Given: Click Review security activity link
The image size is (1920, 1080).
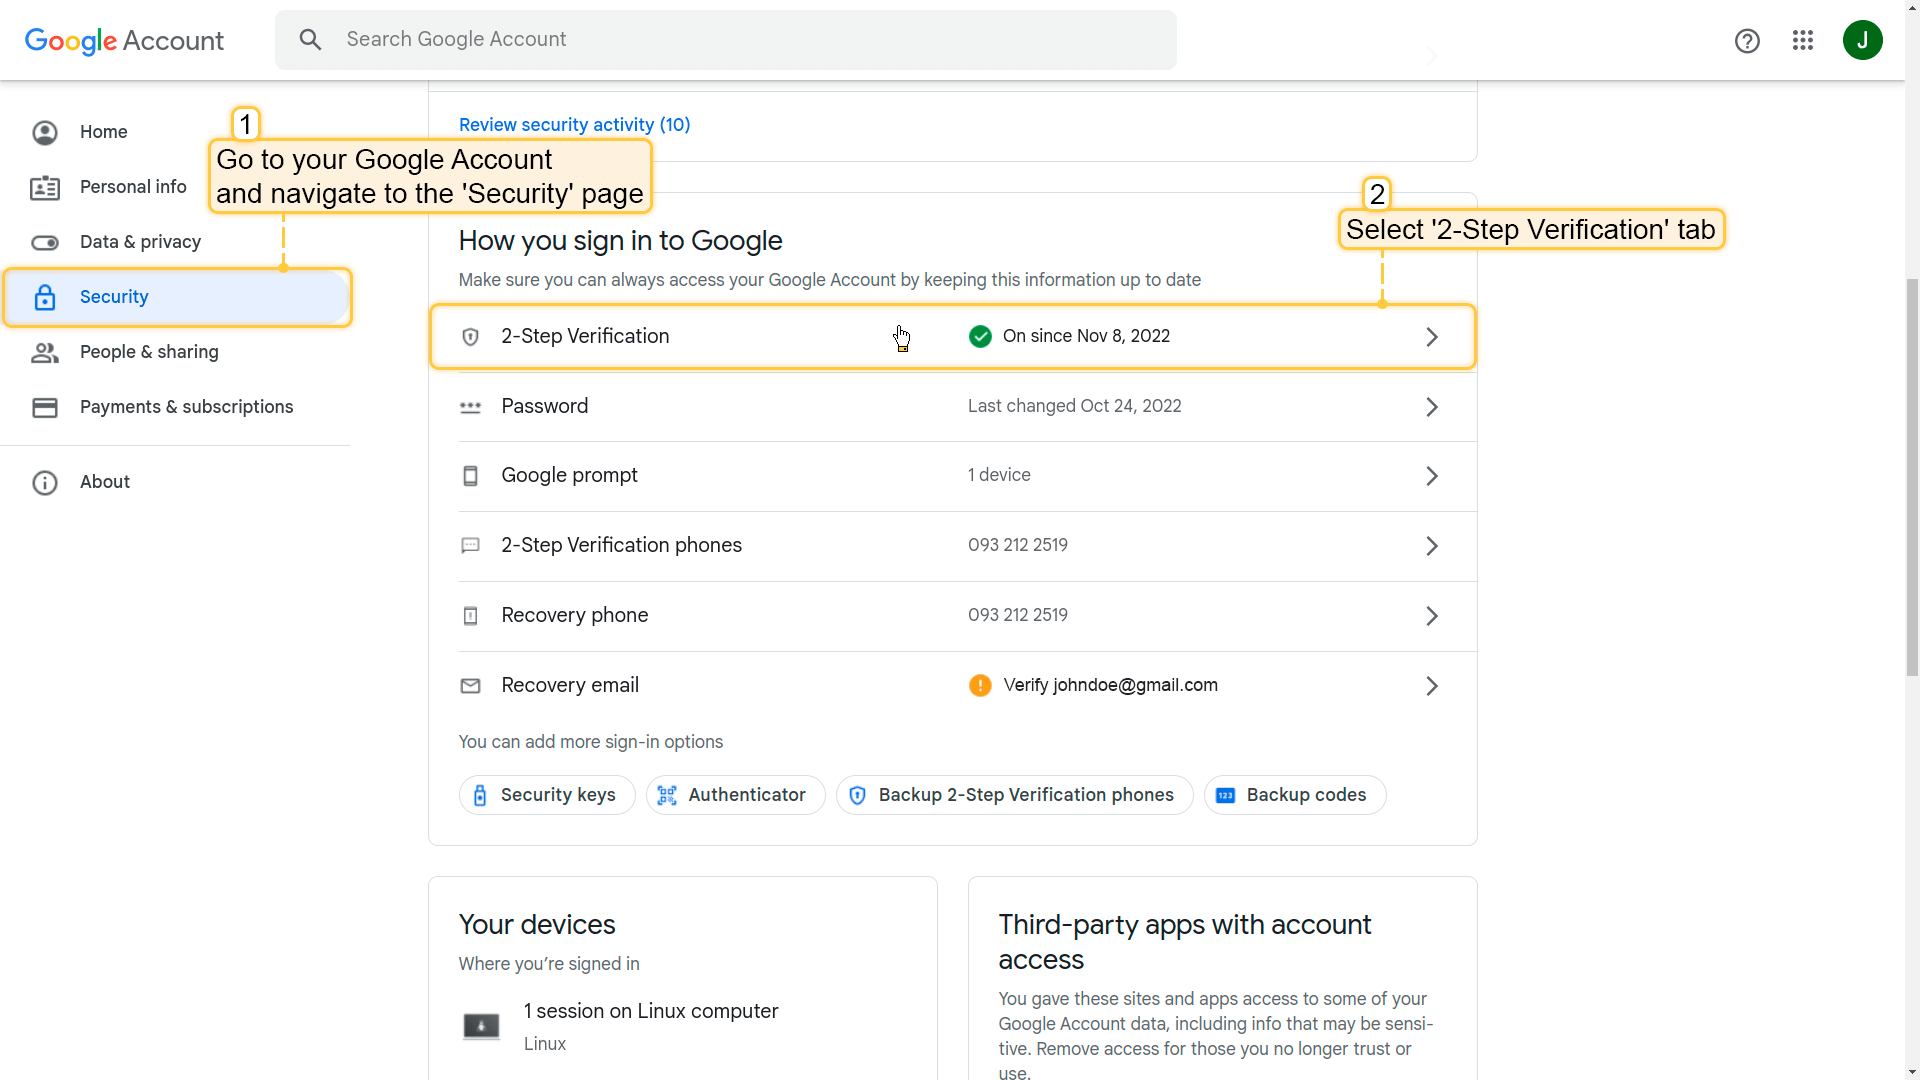Looking at the screenshot, I should tap(574, 125).
